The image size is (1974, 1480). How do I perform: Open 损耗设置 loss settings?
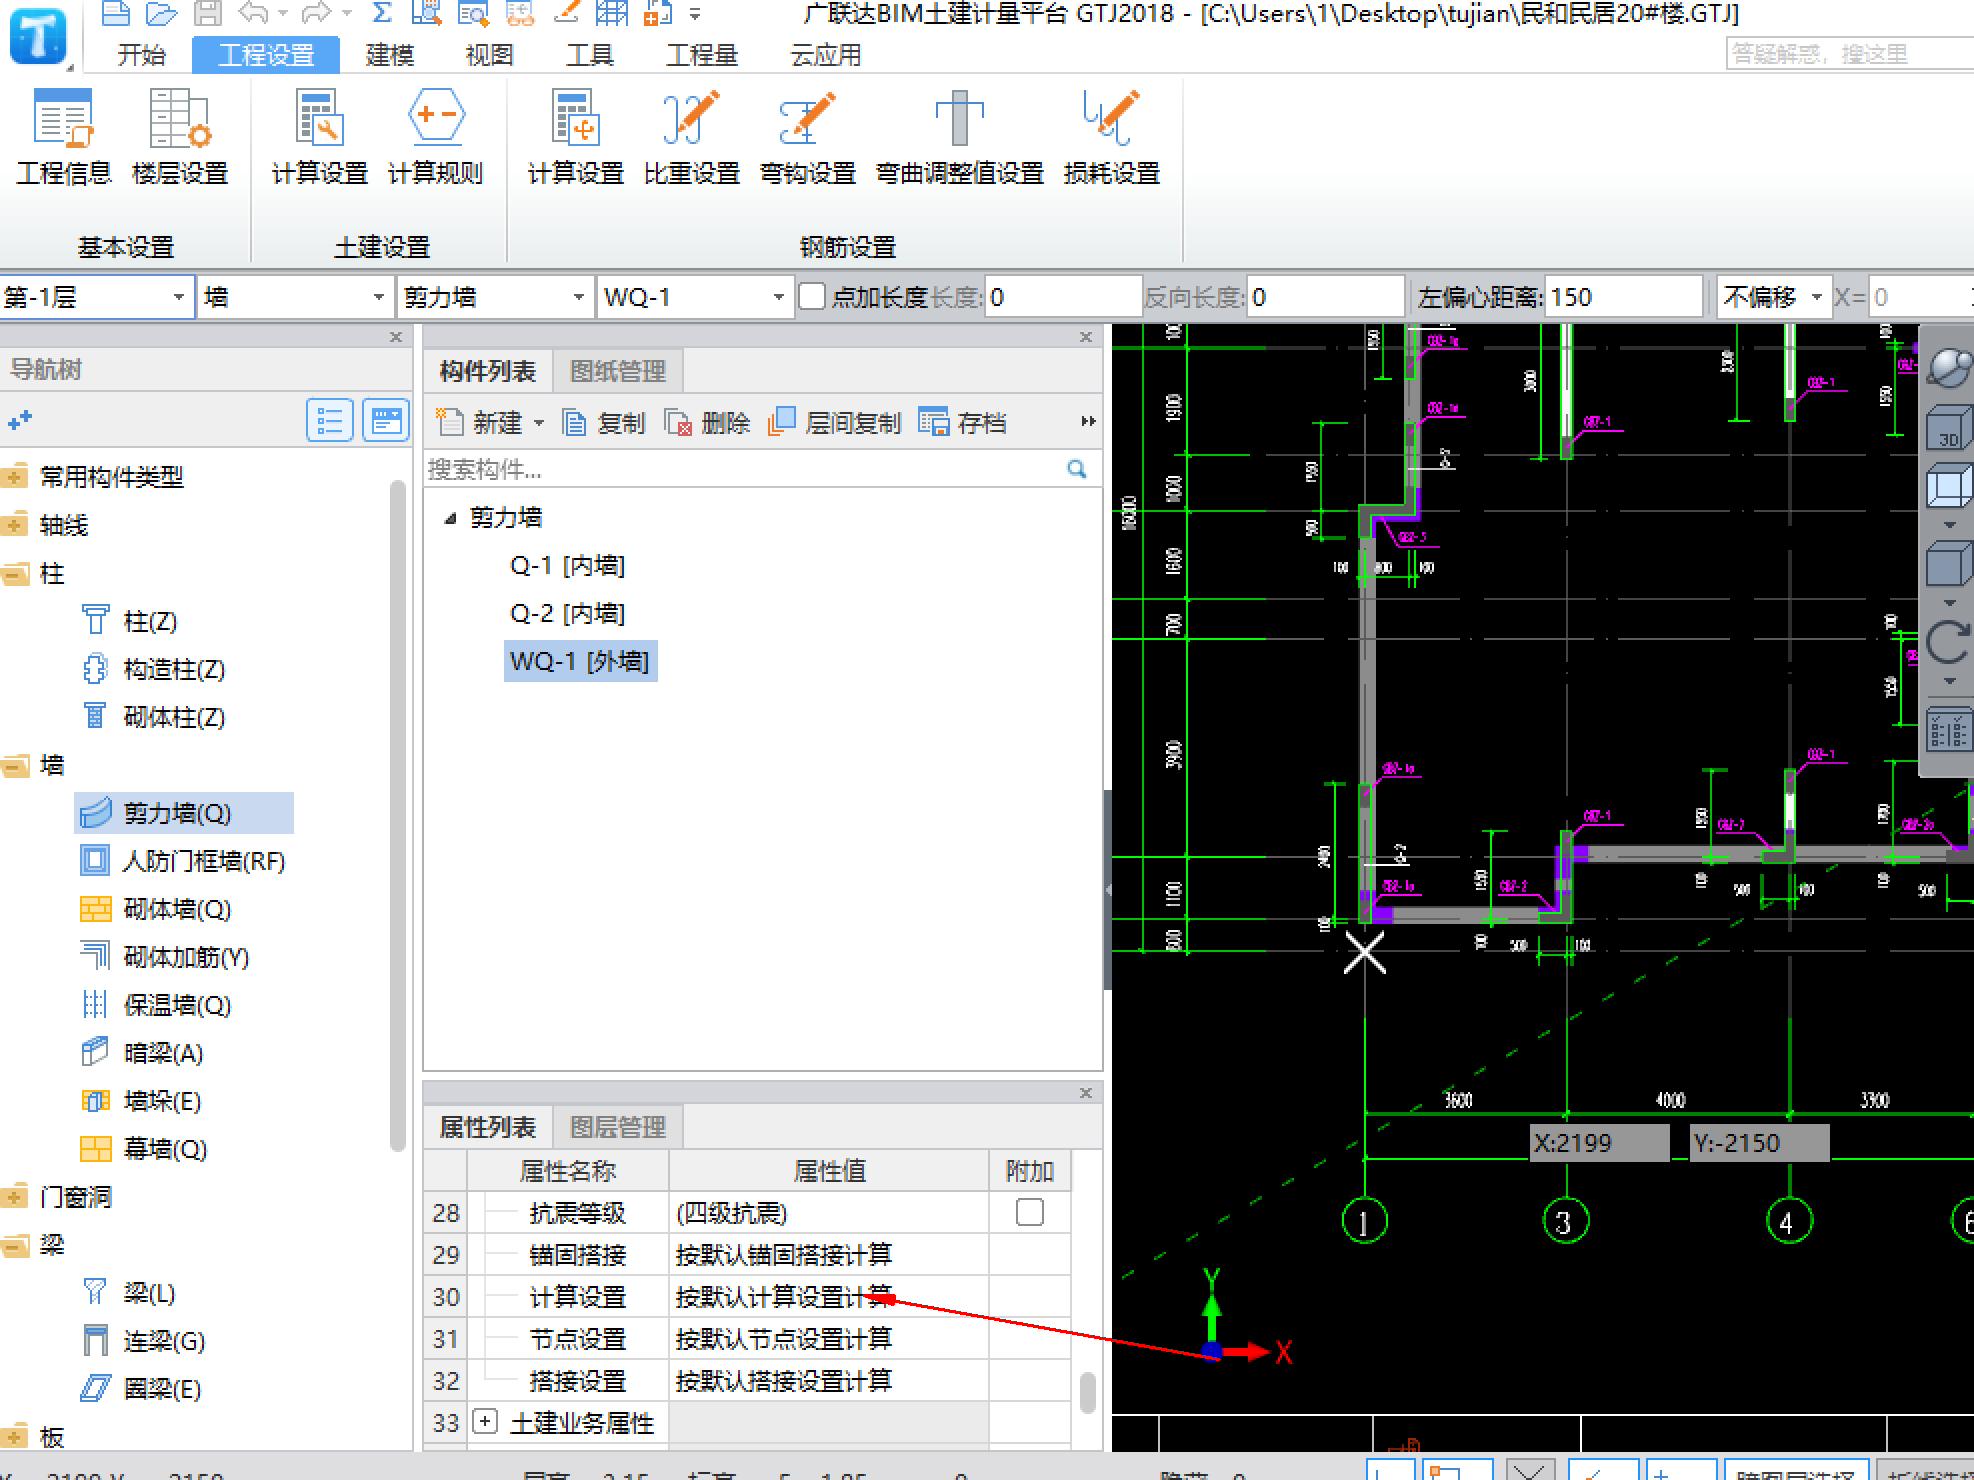pyautogui.click(x=1112, y=136)
